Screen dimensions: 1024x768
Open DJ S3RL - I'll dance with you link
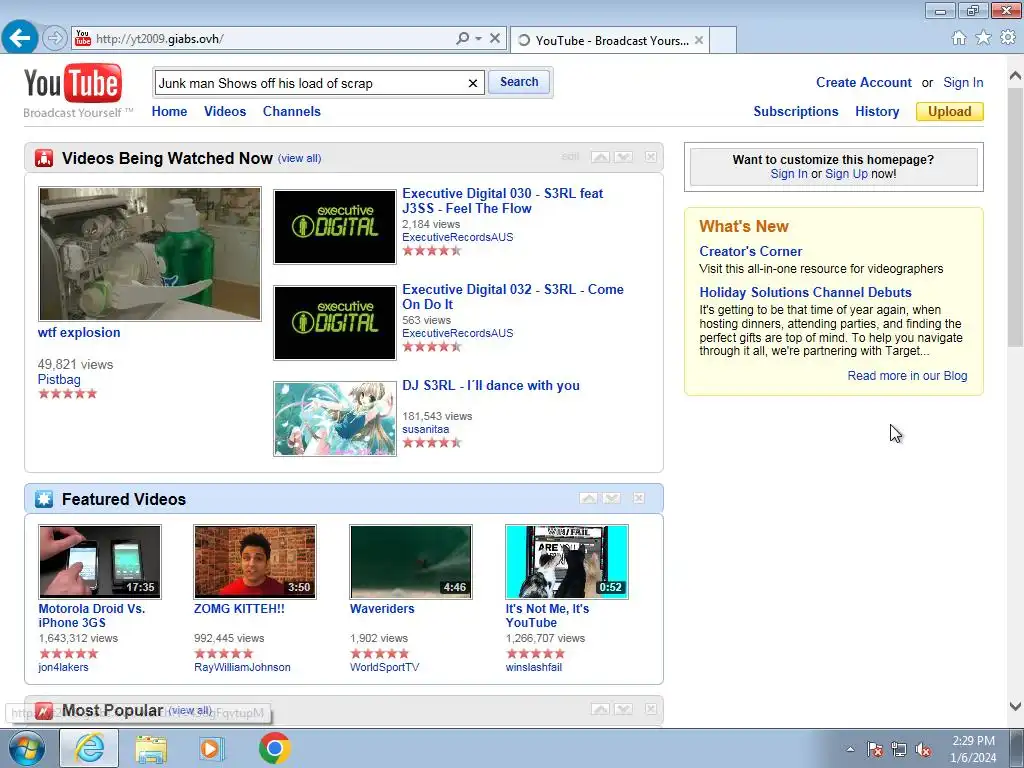(490, 385)
